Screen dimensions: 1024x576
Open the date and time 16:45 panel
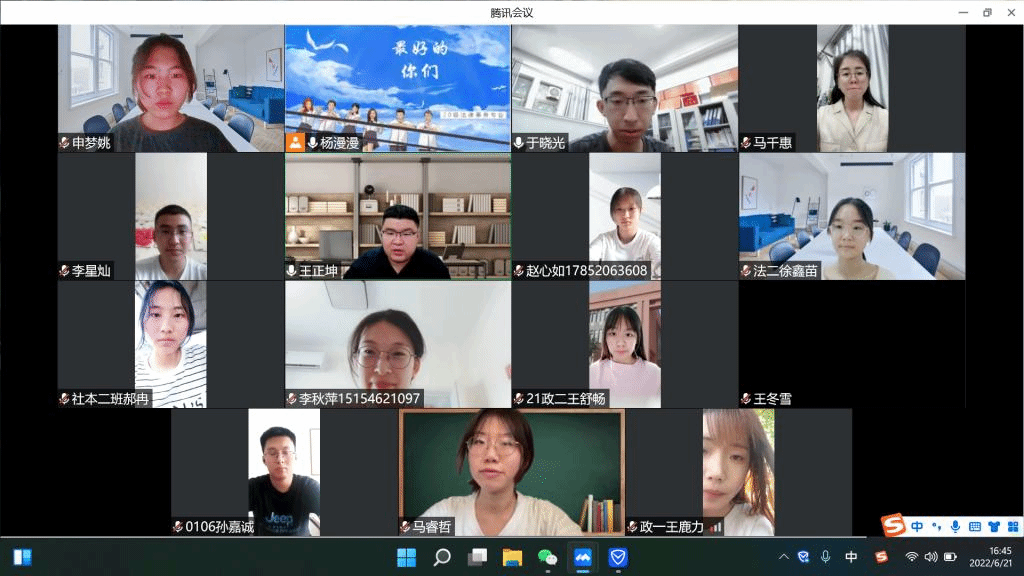(x=999, y=557)
